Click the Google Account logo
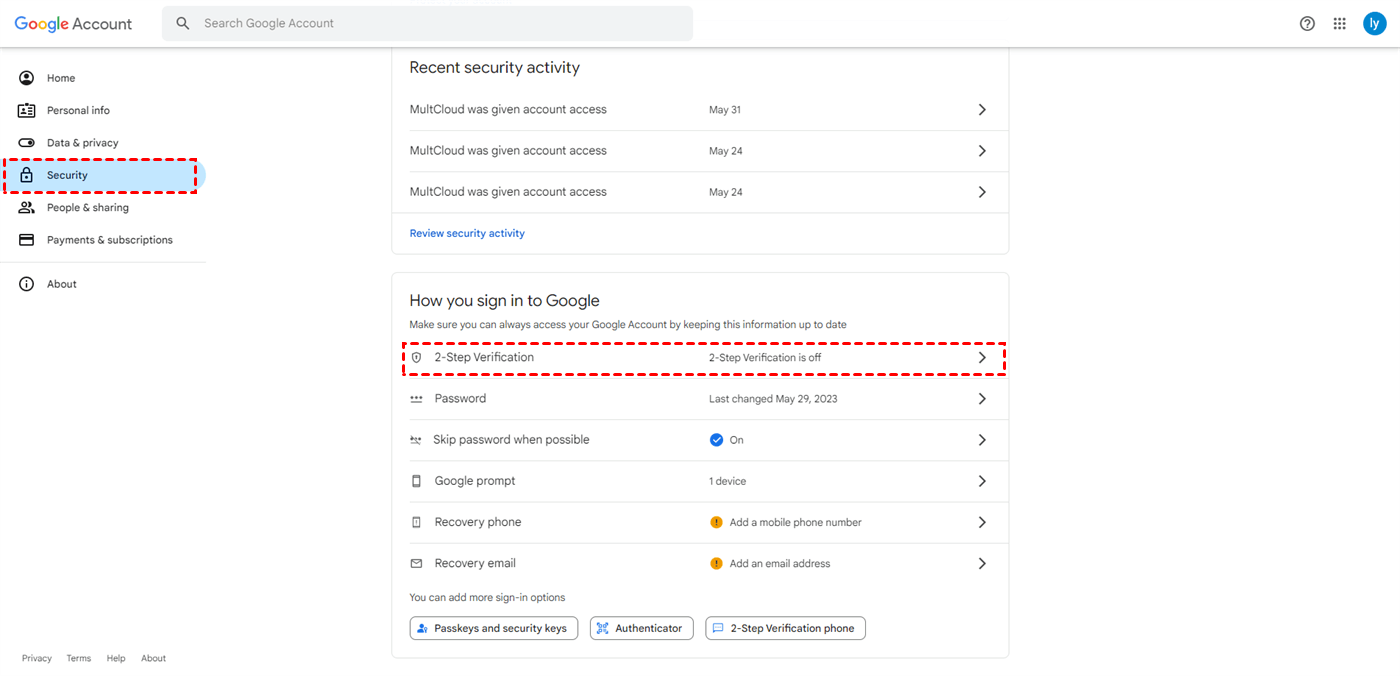Image resolution: width=1400 pixels, height=676 pixels. coord(73,24)
